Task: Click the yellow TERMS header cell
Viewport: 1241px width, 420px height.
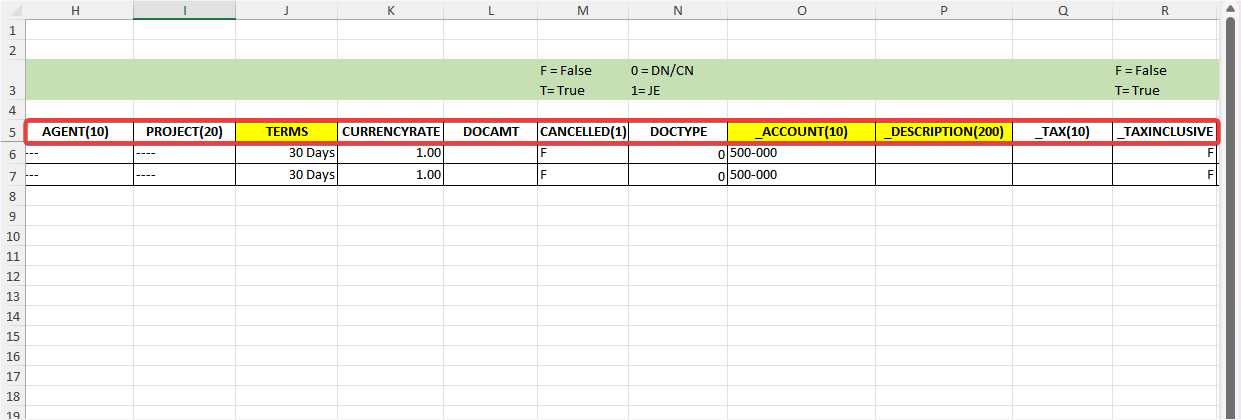Action: [x=286, y=132]
